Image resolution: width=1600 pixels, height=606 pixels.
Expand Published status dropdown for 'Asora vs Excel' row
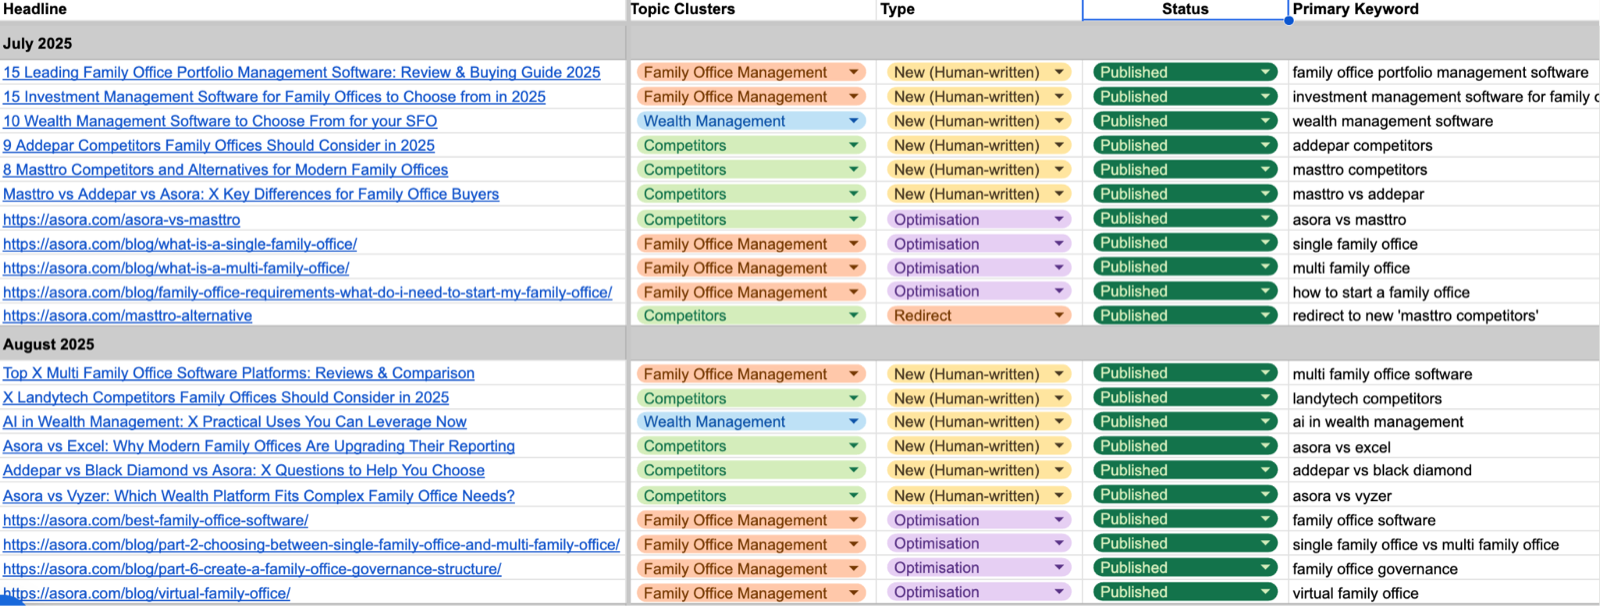[1266, 446]
